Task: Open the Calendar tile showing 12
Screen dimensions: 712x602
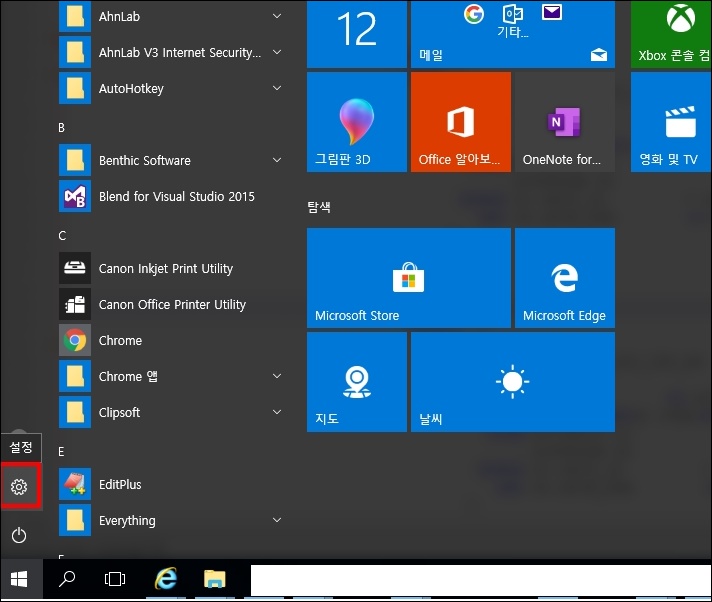Action: point(357,35)
